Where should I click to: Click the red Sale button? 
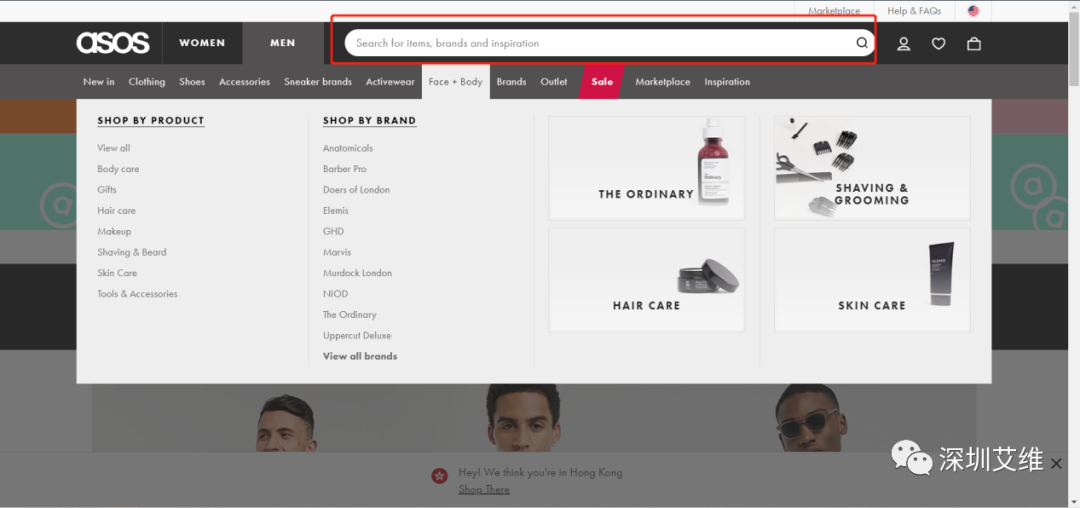tap(601, 81)
